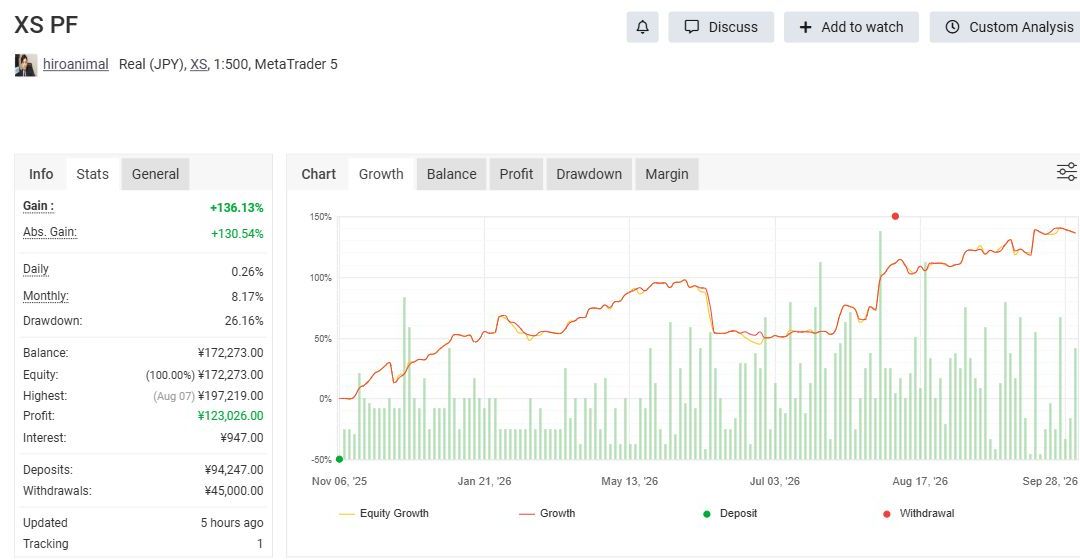Click the Aug 17, '26 axis label
Viewport: 1080px width, 560px height.
click(x=920, y=481)
